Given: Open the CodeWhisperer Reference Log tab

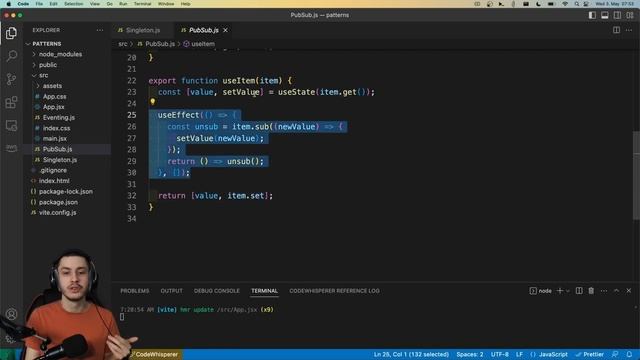Looking at the screenshot, I should (334, 291).
